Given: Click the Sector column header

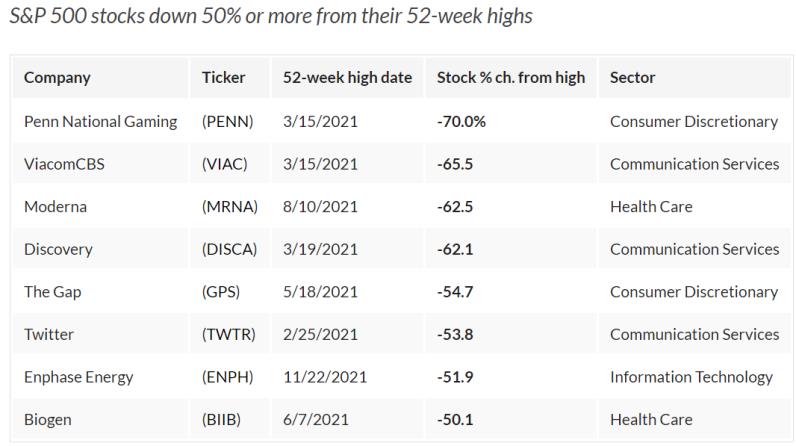Looking at the screenshot, I should point(632,78).
